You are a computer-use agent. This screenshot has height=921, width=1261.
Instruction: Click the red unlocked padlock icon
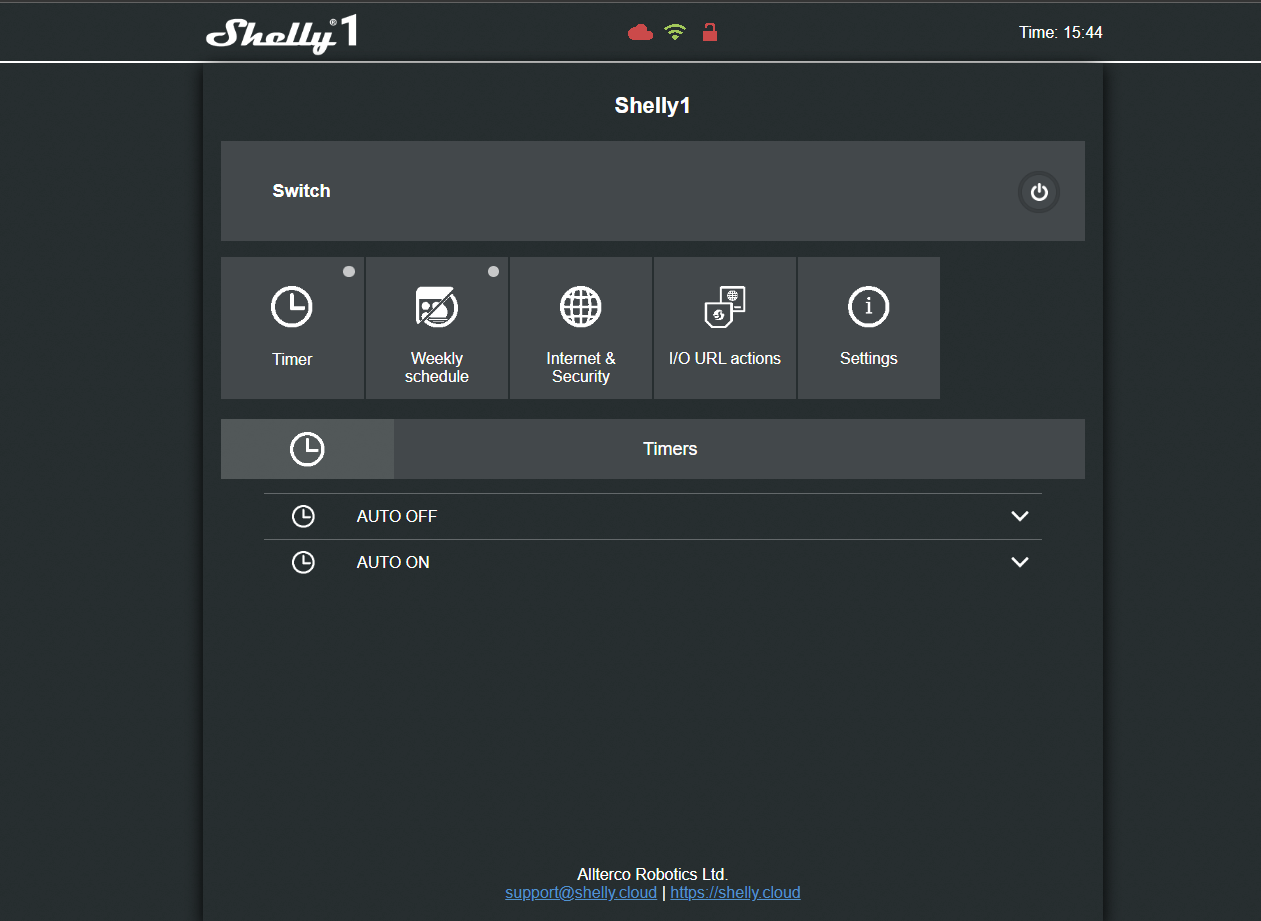tap(710, 32)
